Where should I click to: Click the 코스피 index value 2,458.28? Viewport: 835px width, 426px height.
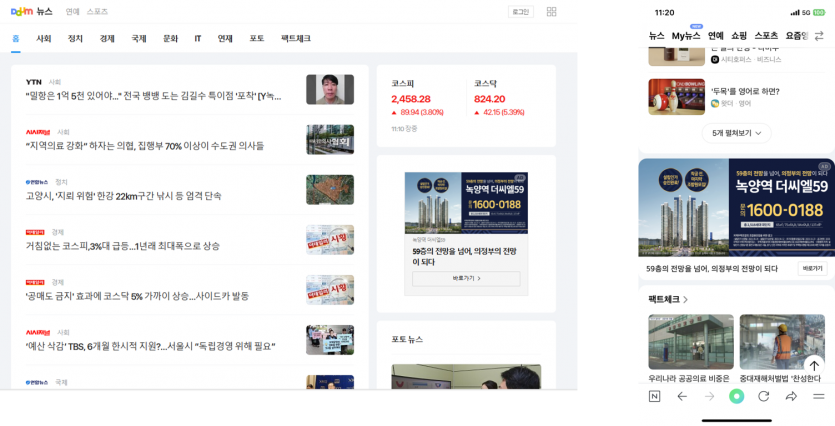point(411,99)
